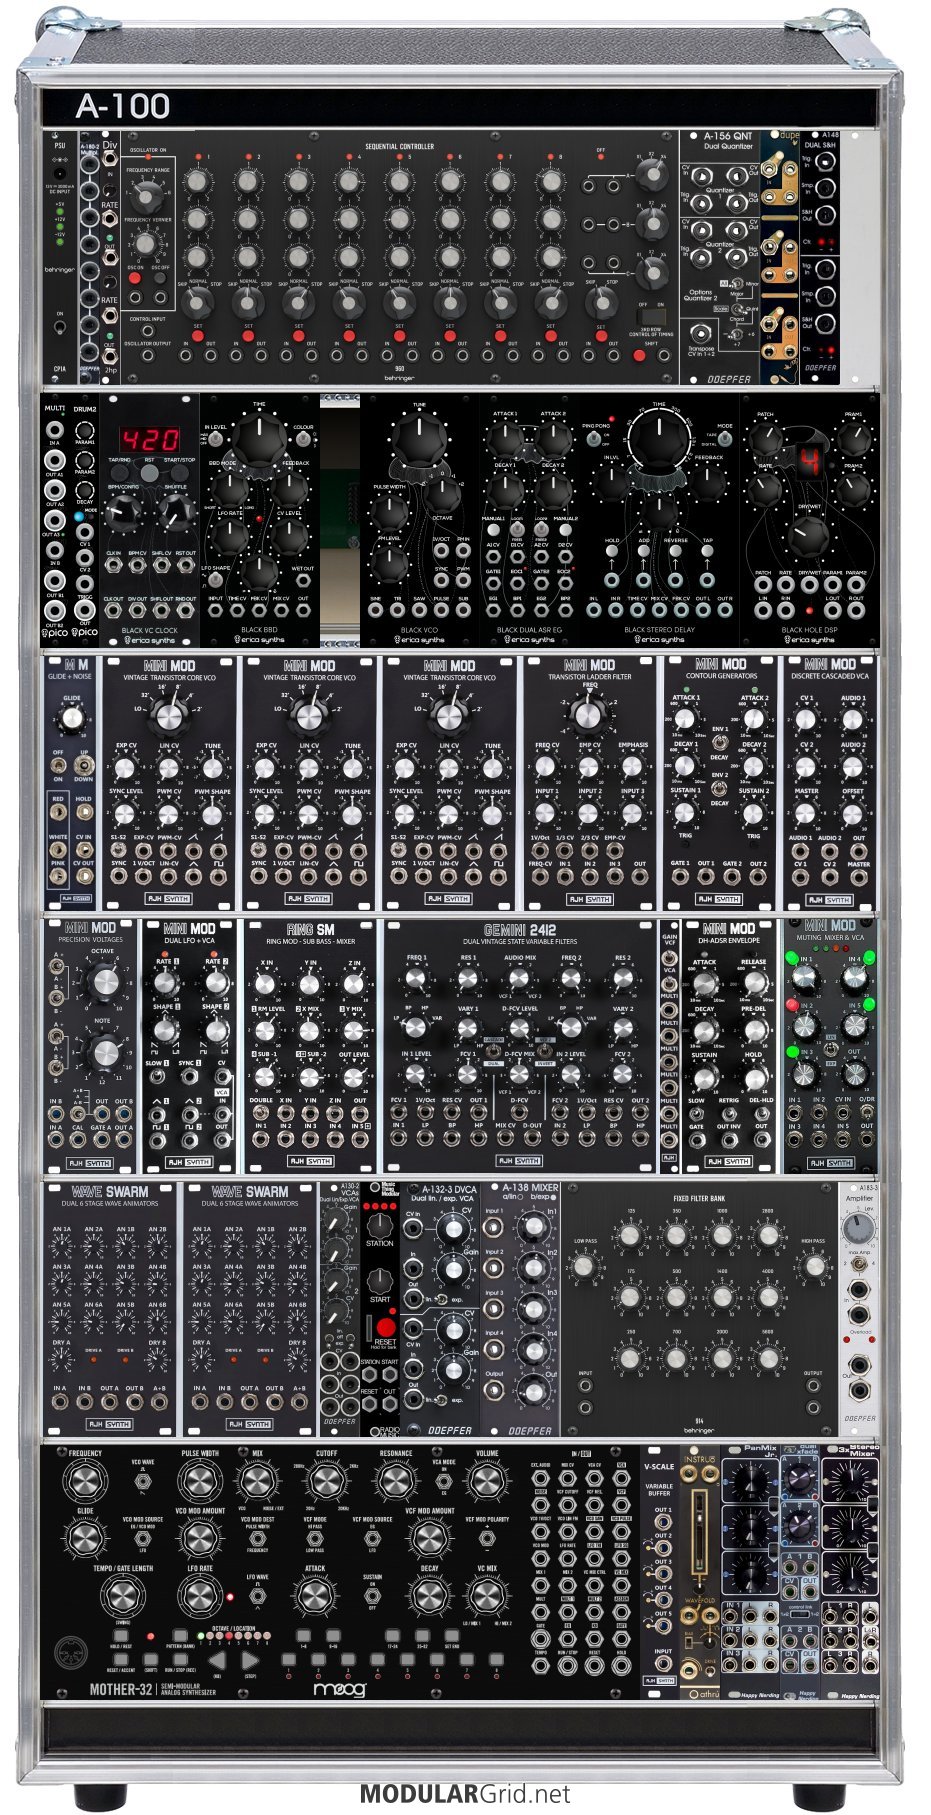Push the TAP/RND button on Black VC Clock
Image resolution: width=931 pixels, height=1815 pixels.
[x=121, y=471]
